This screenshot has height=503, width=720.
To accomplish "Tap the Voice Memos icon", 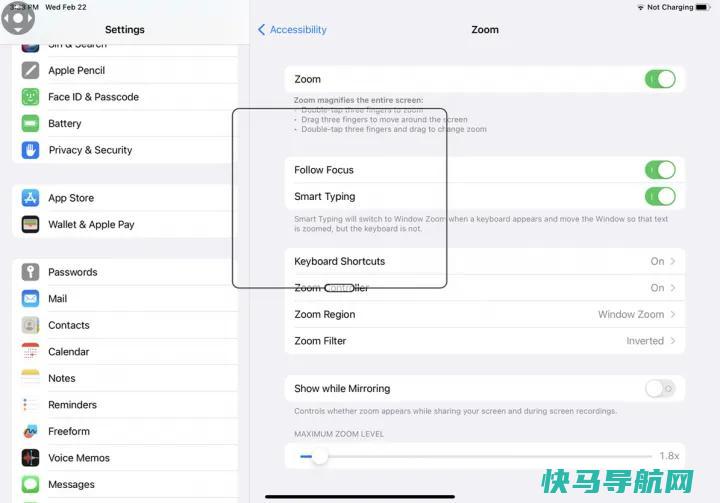I will pyautogui.click(x=30, y=458).
